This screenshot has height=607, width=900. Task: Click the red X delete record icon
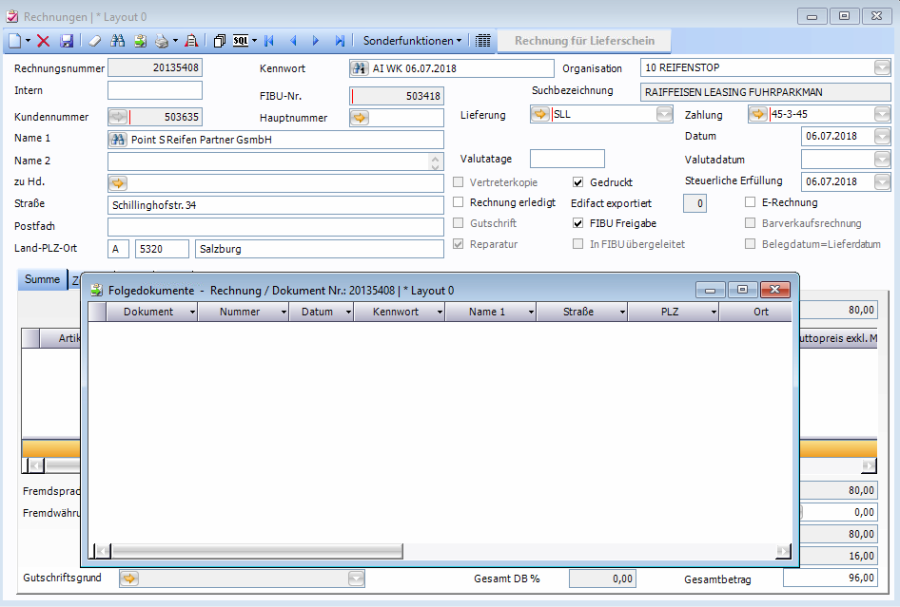coord(44,41)
